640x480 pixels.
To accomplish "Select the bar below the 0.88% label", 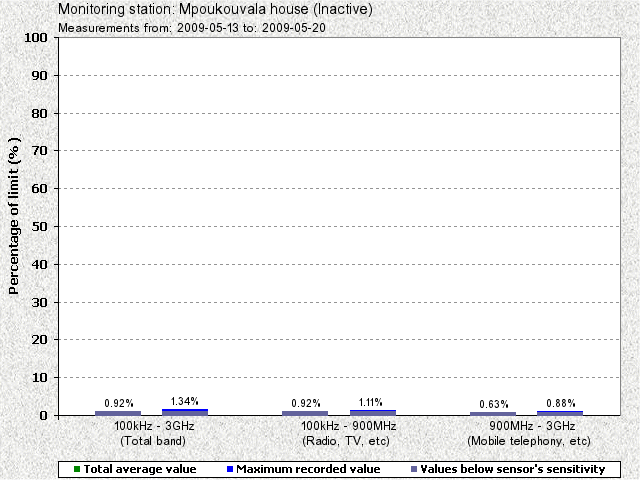I will [x=560, y=413].
